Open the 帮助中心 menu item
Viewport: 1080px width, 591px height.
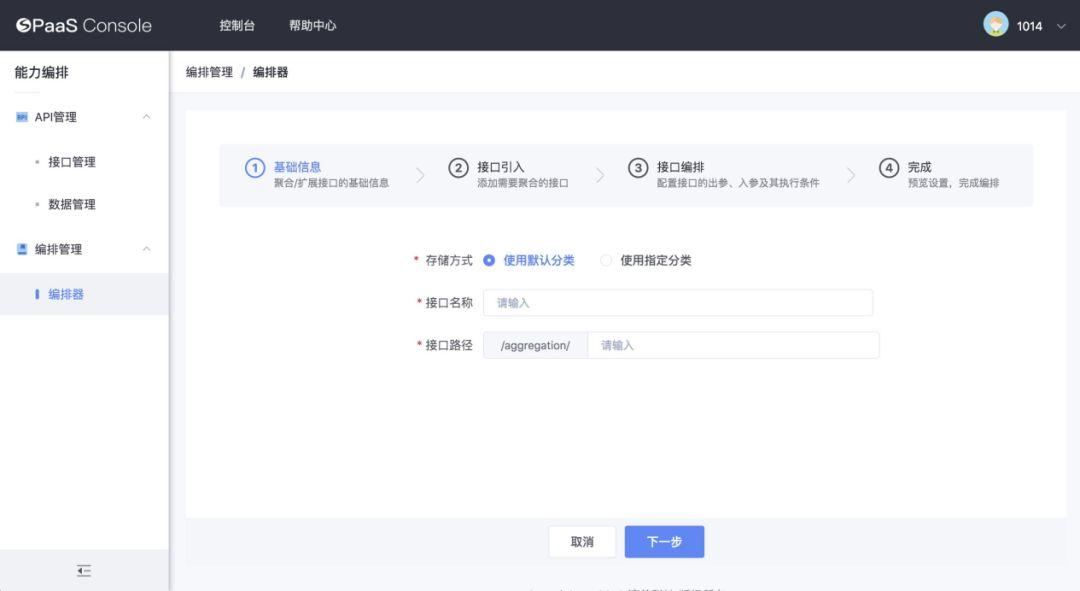tap(314, 25)
